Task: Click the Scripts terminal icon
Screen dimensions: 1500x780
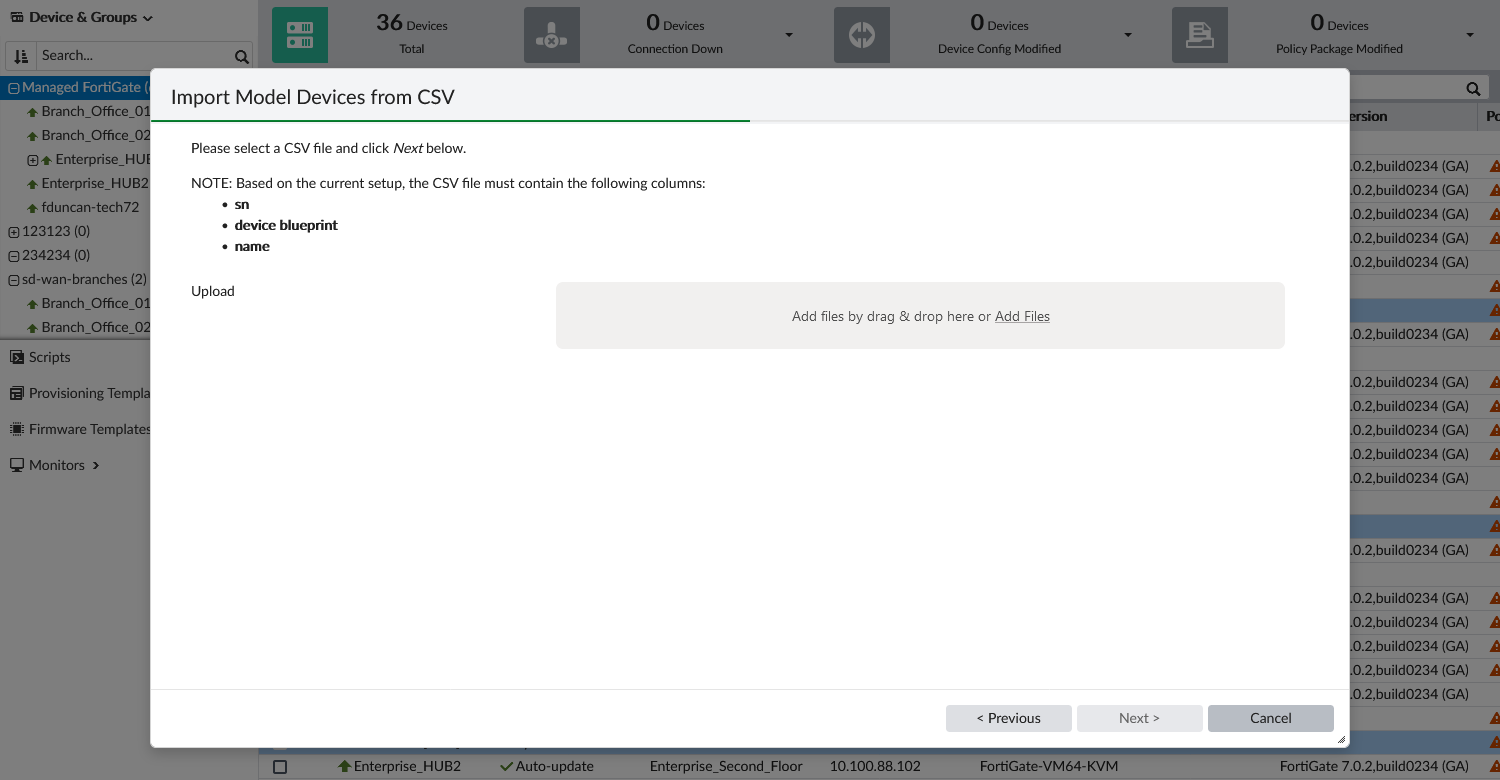Action: (17, 357)
